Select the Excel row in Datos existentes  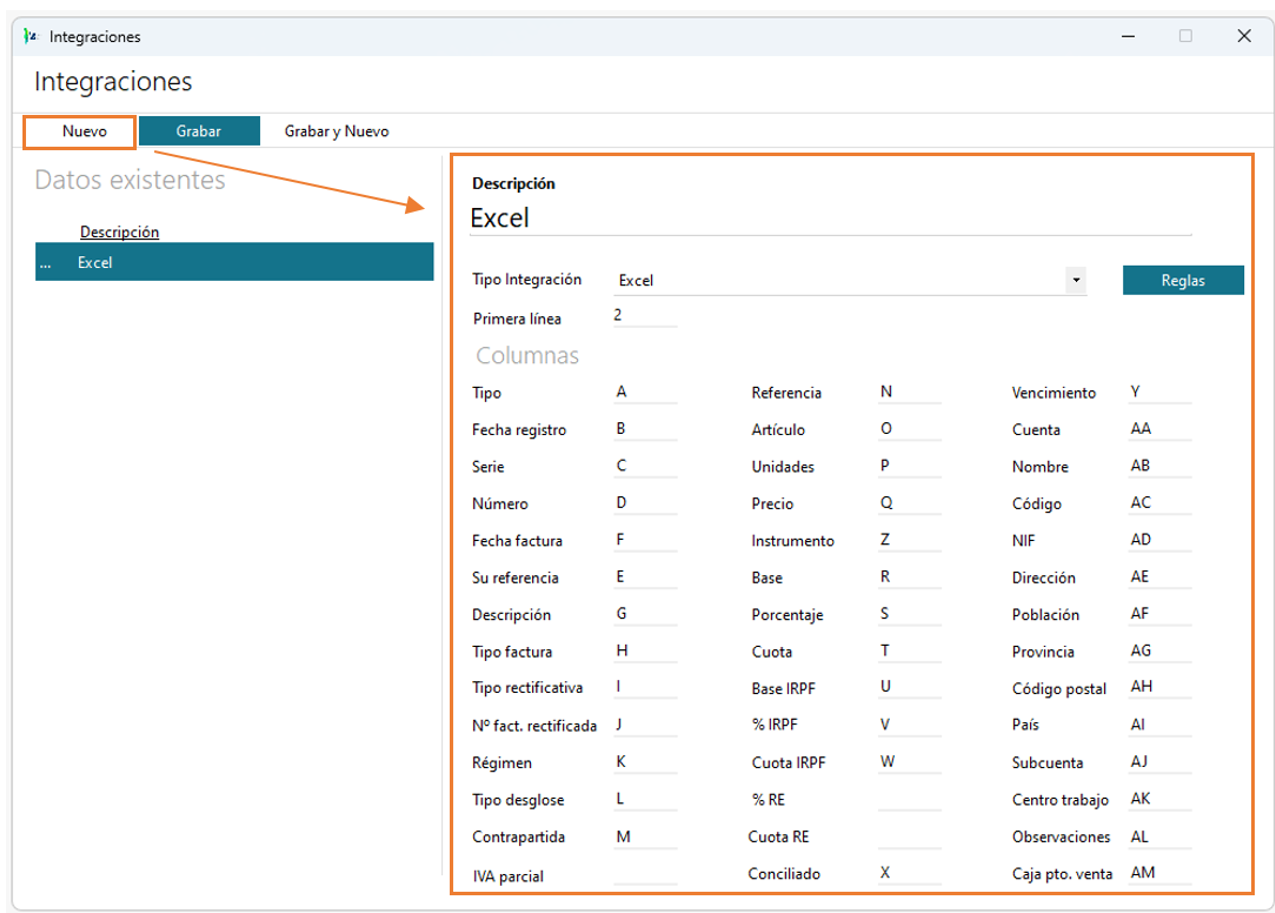(x=234, y=263)
